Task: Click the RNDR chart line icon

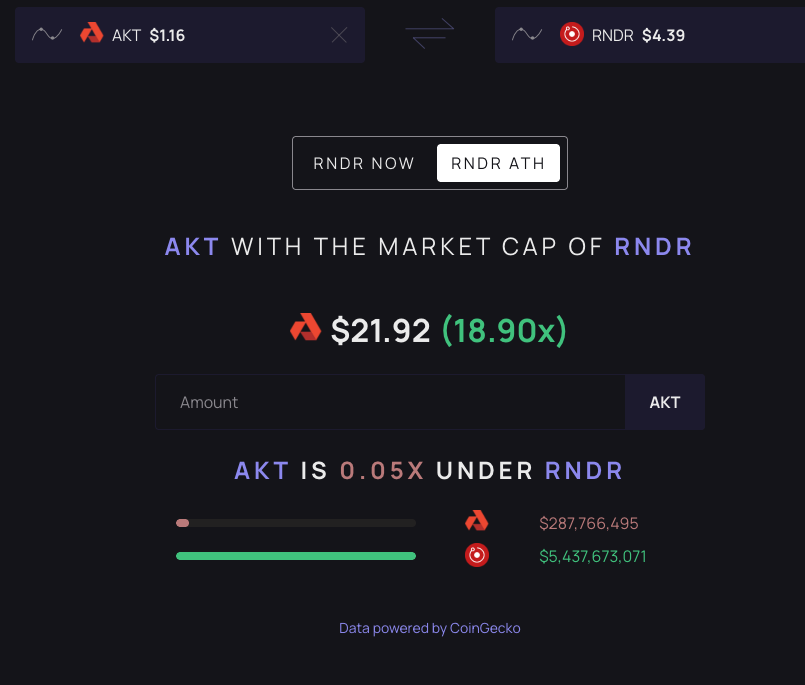Action: [526, 35]
